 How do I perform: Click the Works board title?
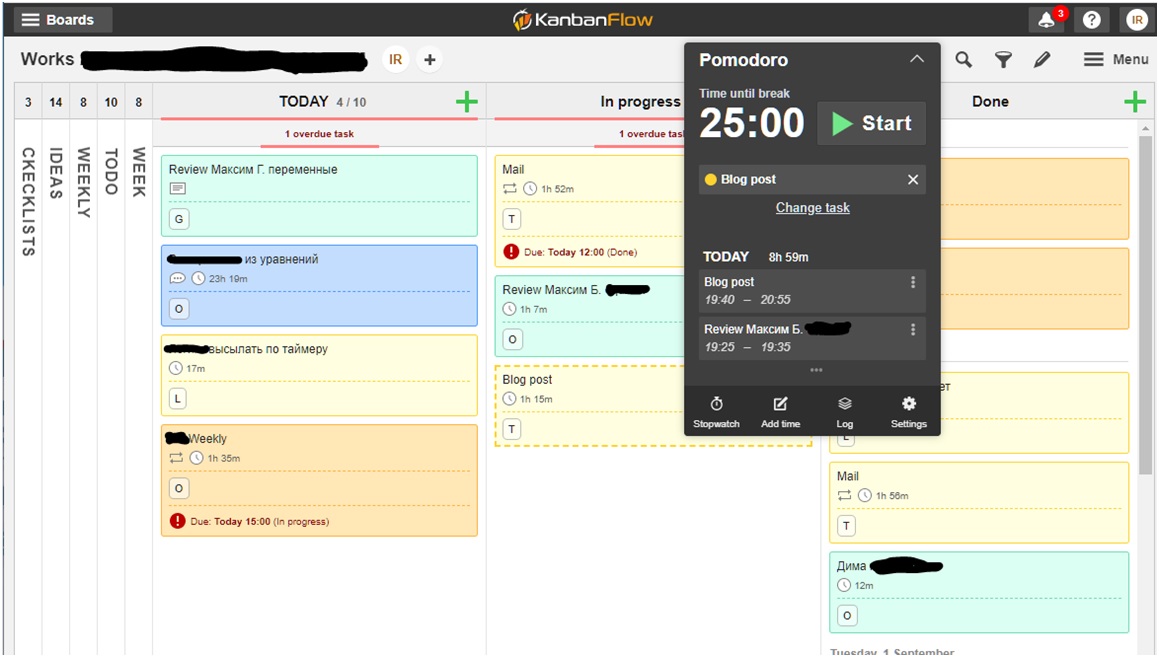click(47, 59)
